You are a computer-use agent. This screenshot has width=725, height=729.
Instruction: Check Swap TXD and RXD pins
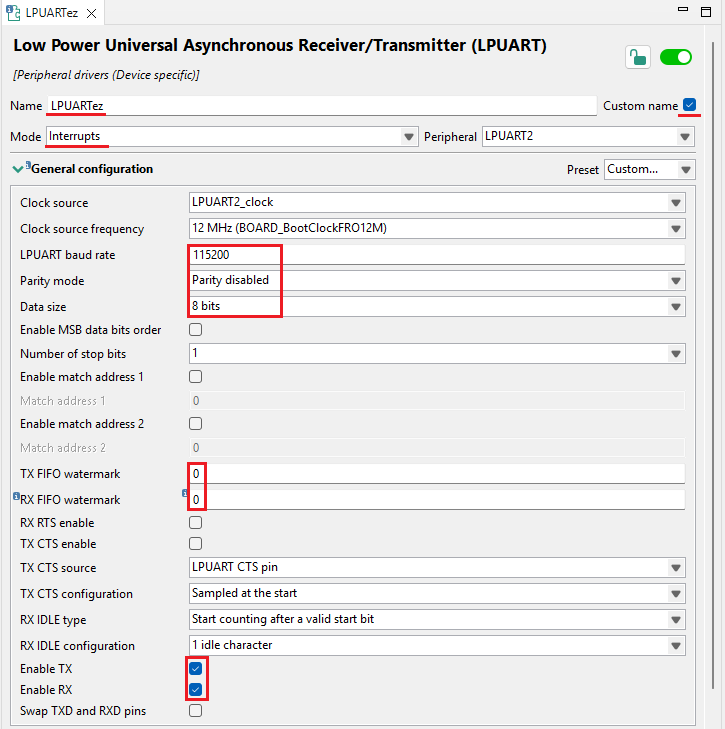point(196,711)
